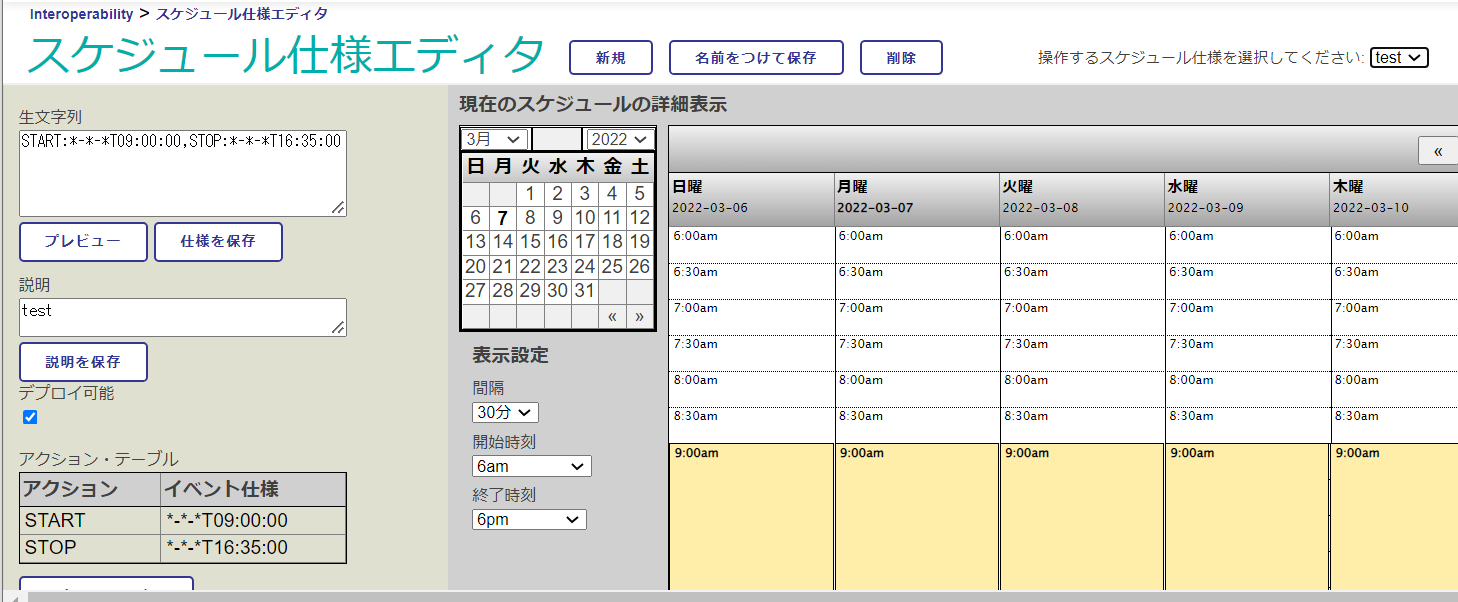Open the month dropdown showing 3月
1458x602 pixels.
click(x=495, y=139)
